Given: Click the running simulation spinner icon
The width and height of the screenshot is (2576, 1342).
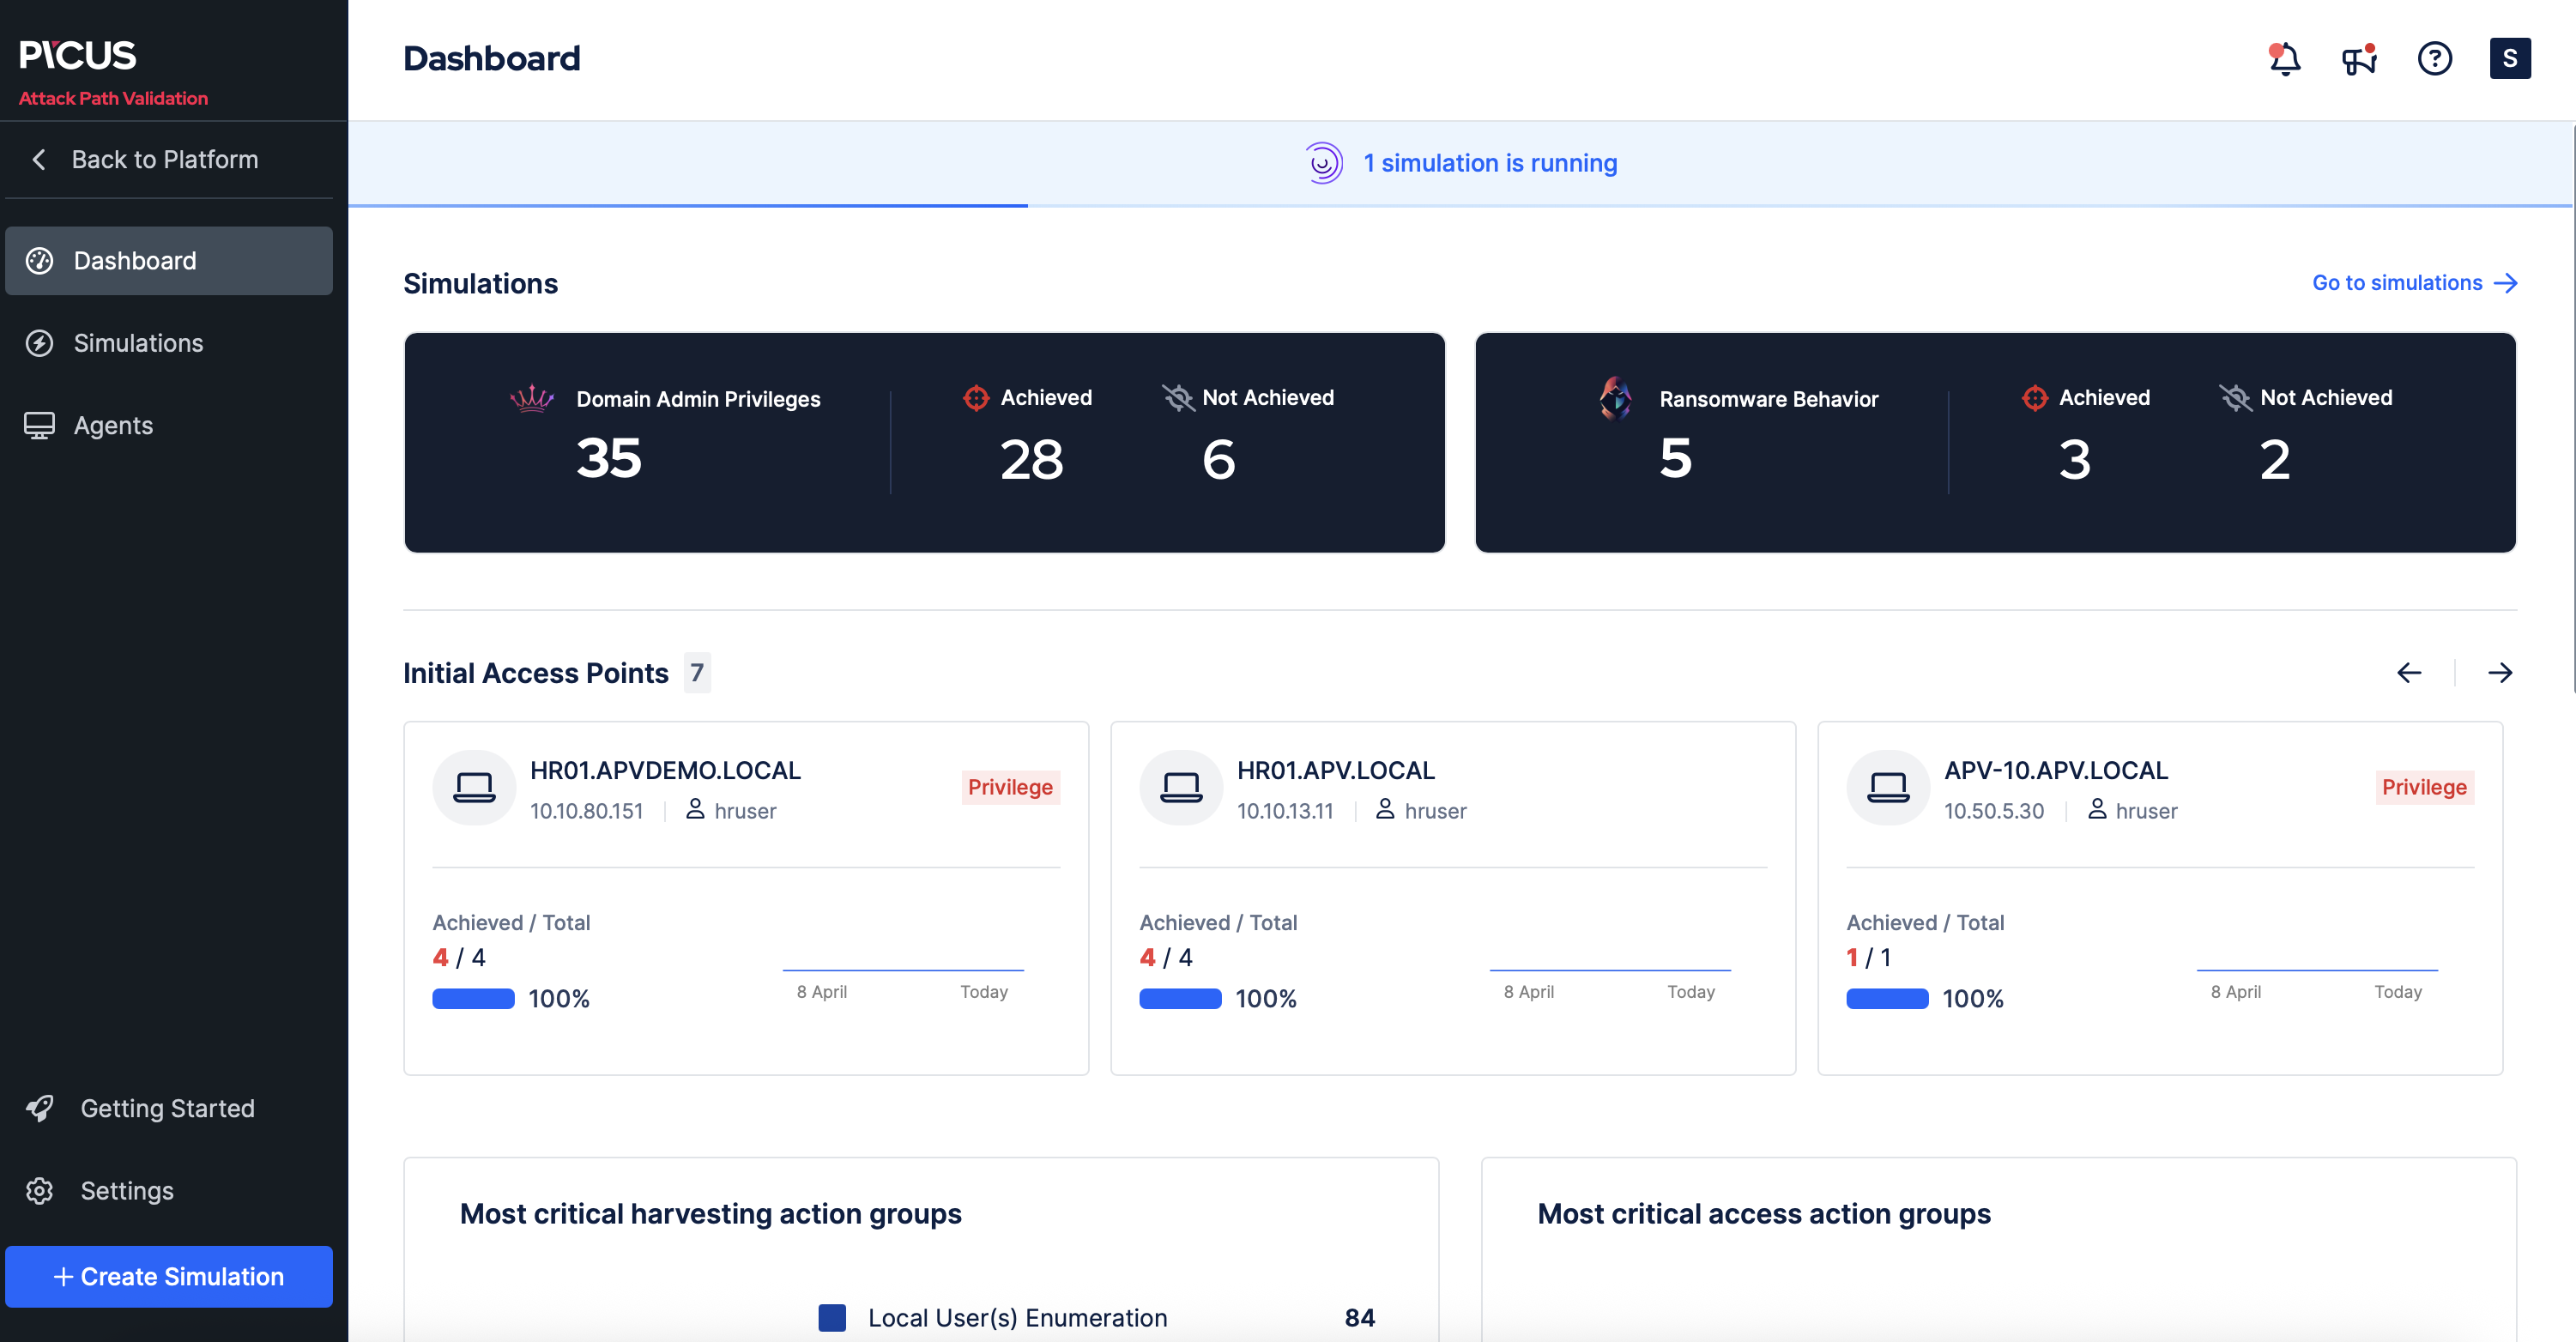Looking at the screenshot, I should click(1323, 163).
